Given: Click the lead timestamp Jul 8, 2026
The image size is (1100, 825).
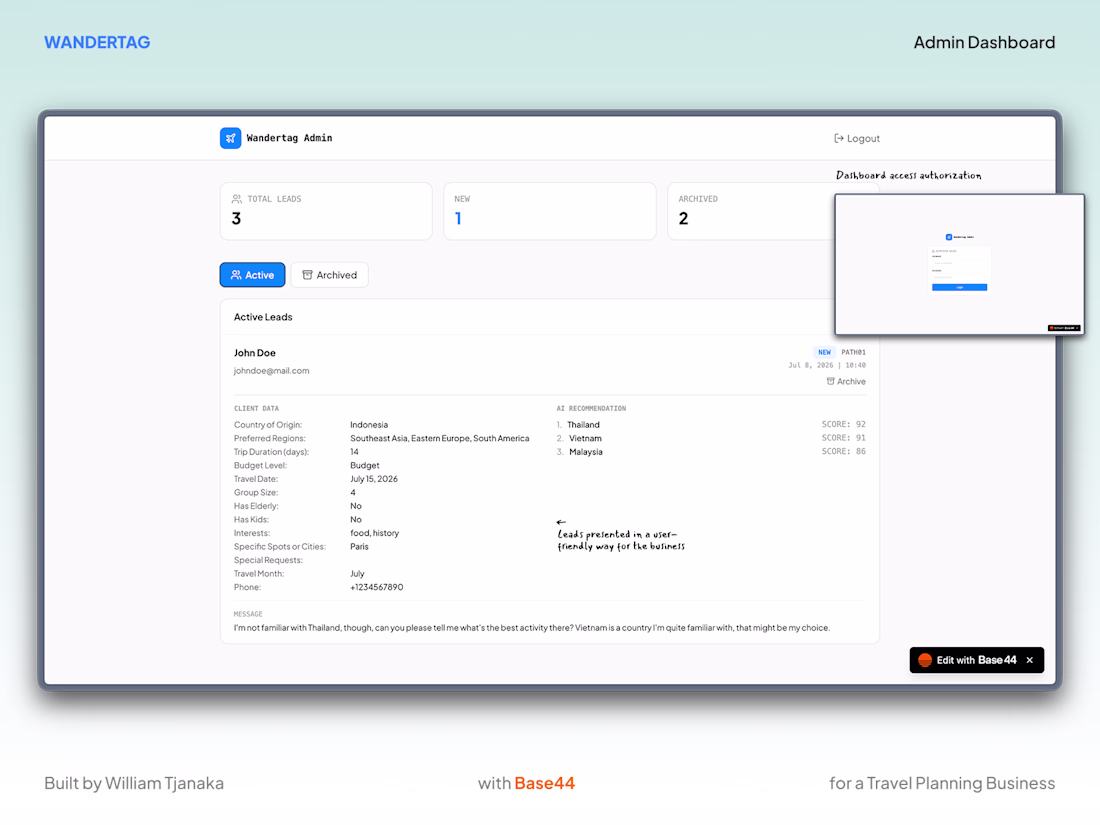Looking at the screenshot, I should point(827,365).
